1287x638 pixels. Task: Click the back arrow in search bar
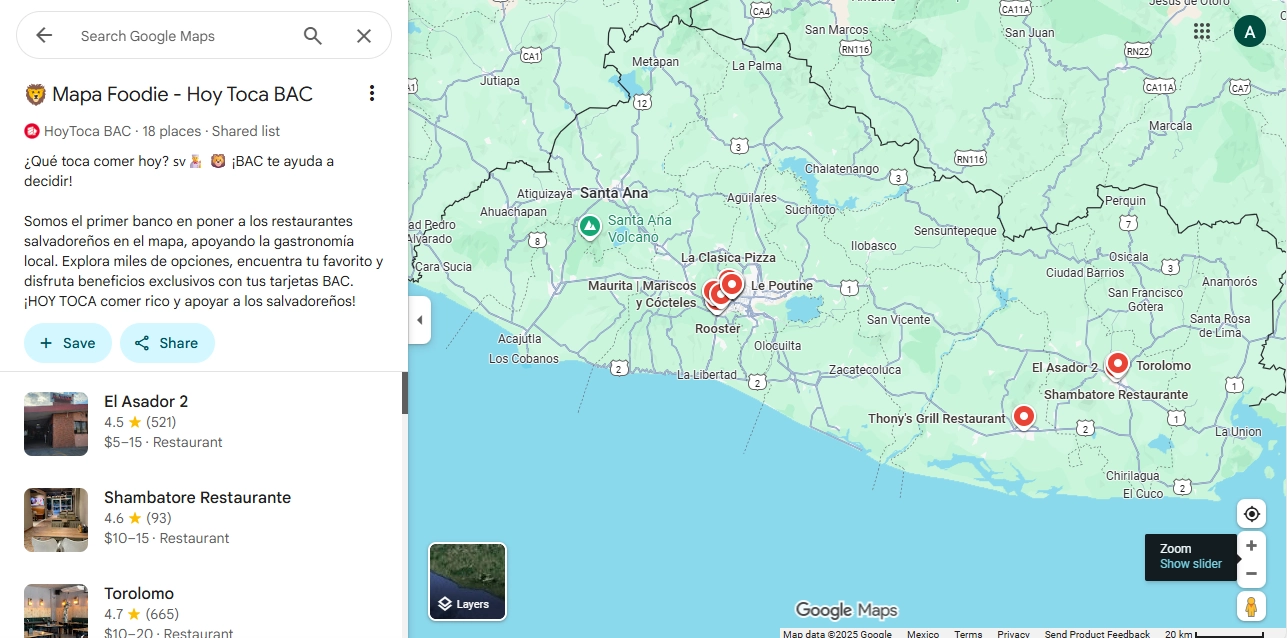(x=44, y=36)
